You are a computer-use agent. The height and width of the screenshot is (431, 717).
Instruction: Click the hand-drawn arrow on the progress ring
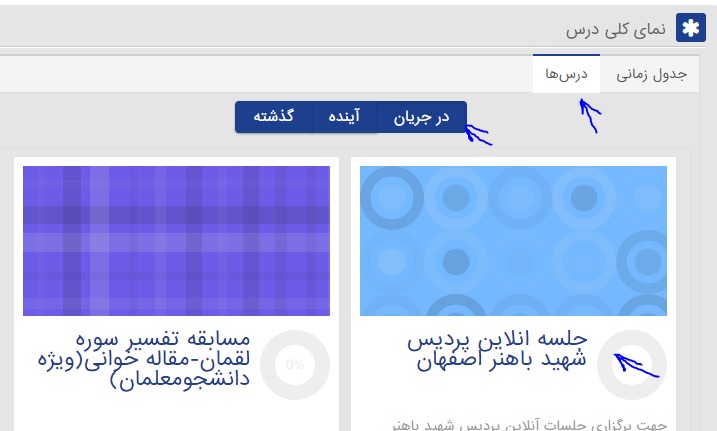[x=640, y=366]
